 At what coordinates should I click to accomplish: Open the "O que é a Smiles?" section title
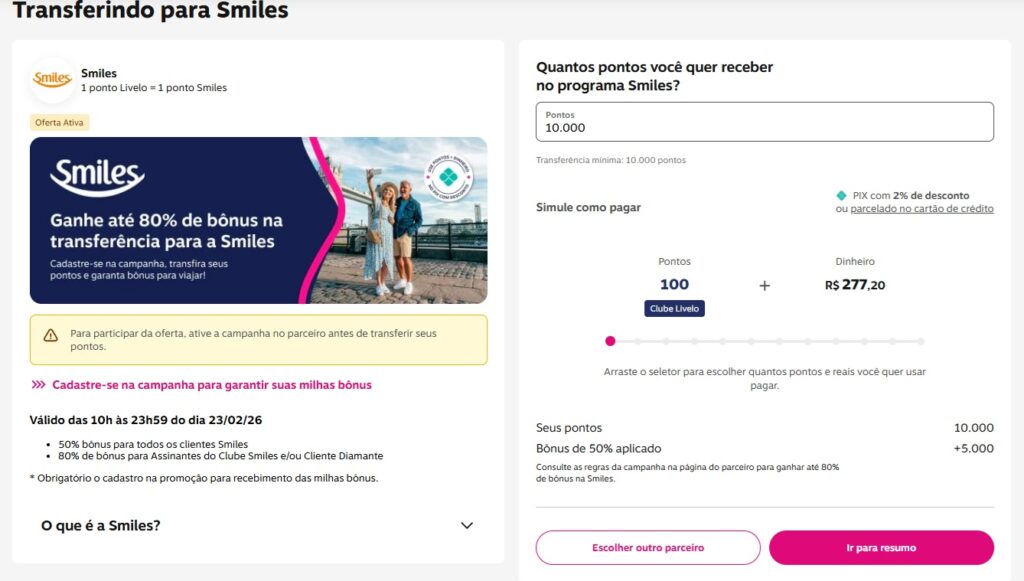point(101,526)
